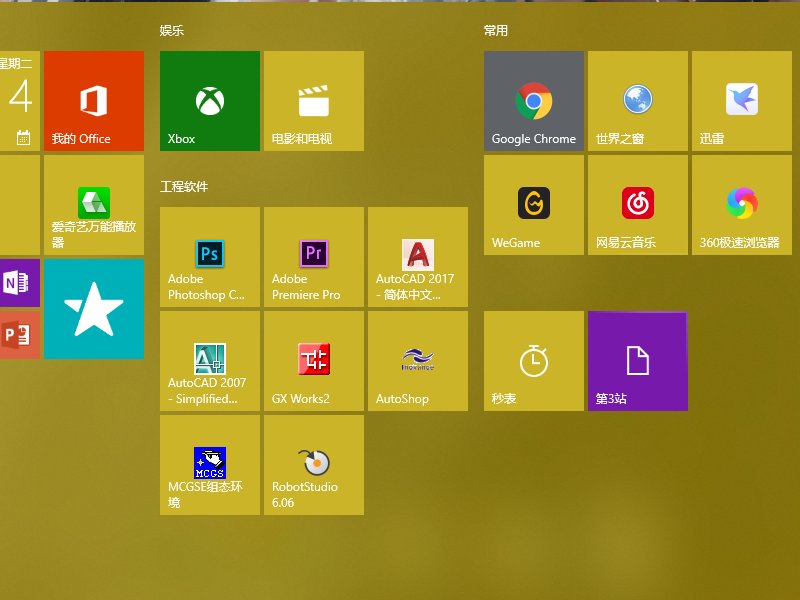800x600 pixels.
Task: Launch WeGame tile
Action: 534,205
